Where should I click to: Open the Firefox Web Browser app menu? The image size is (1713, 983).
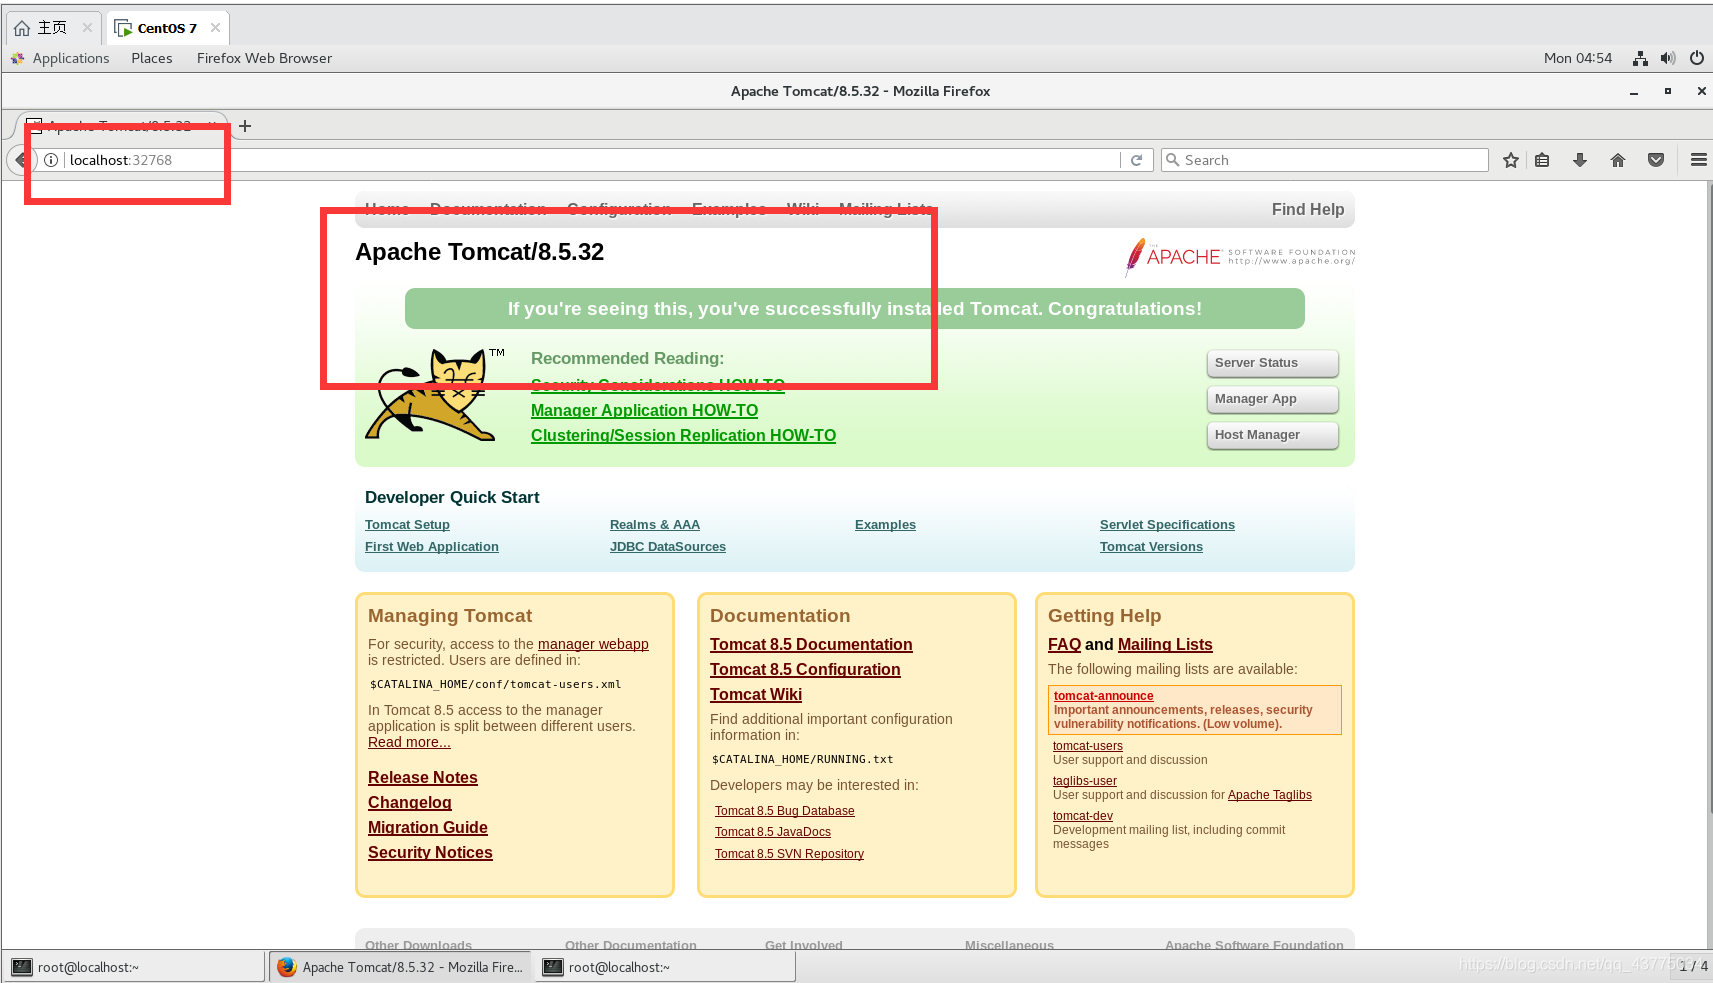[x=264, y=58]
